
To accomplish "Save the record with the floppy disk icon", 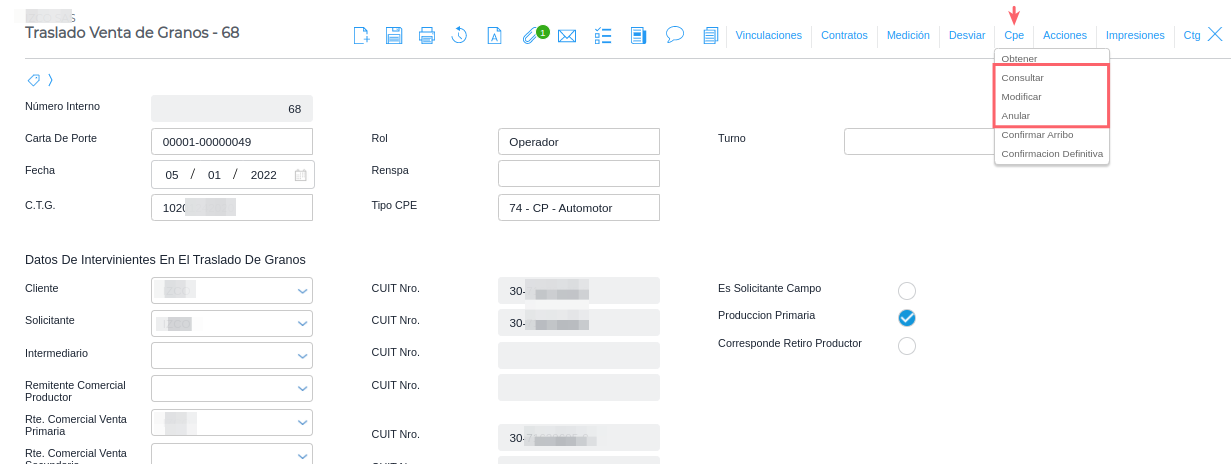I will tap(394, 36).
